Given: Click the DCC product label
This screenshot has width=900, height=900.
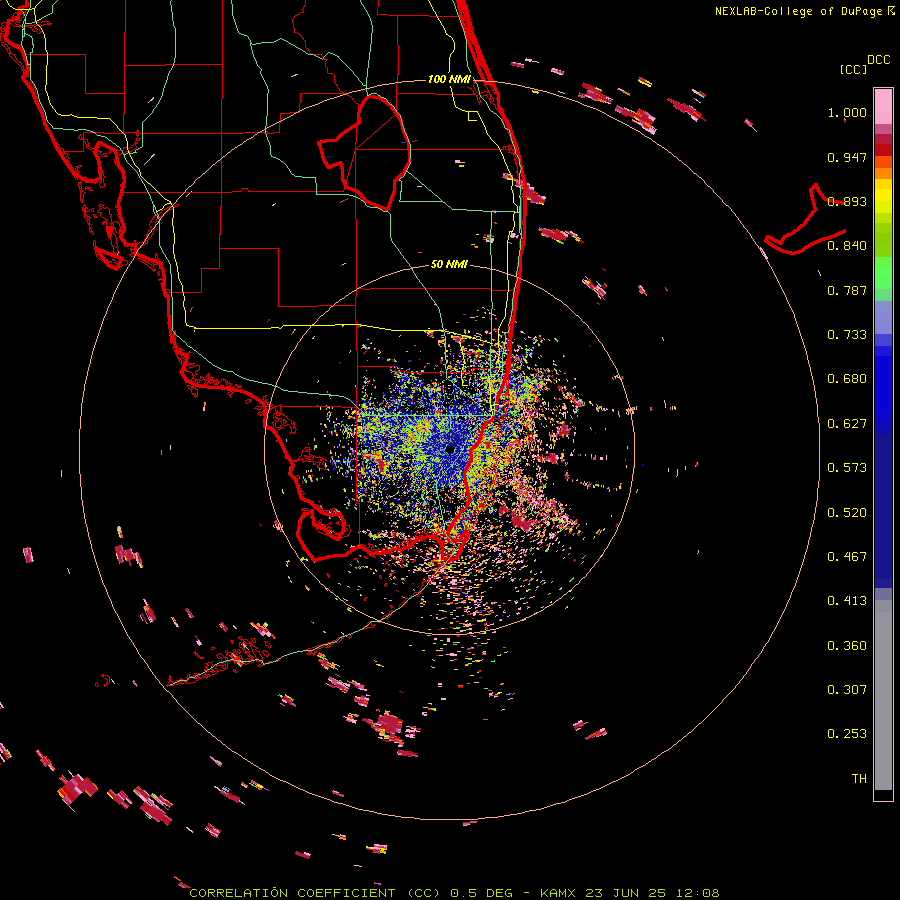Looking at the screenshot, I should 878,60.
